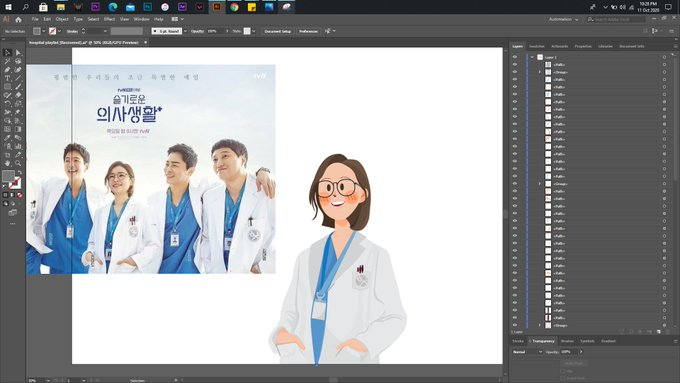Click the large Fill swatch in toolbar
680x383 pixels.
8,176
